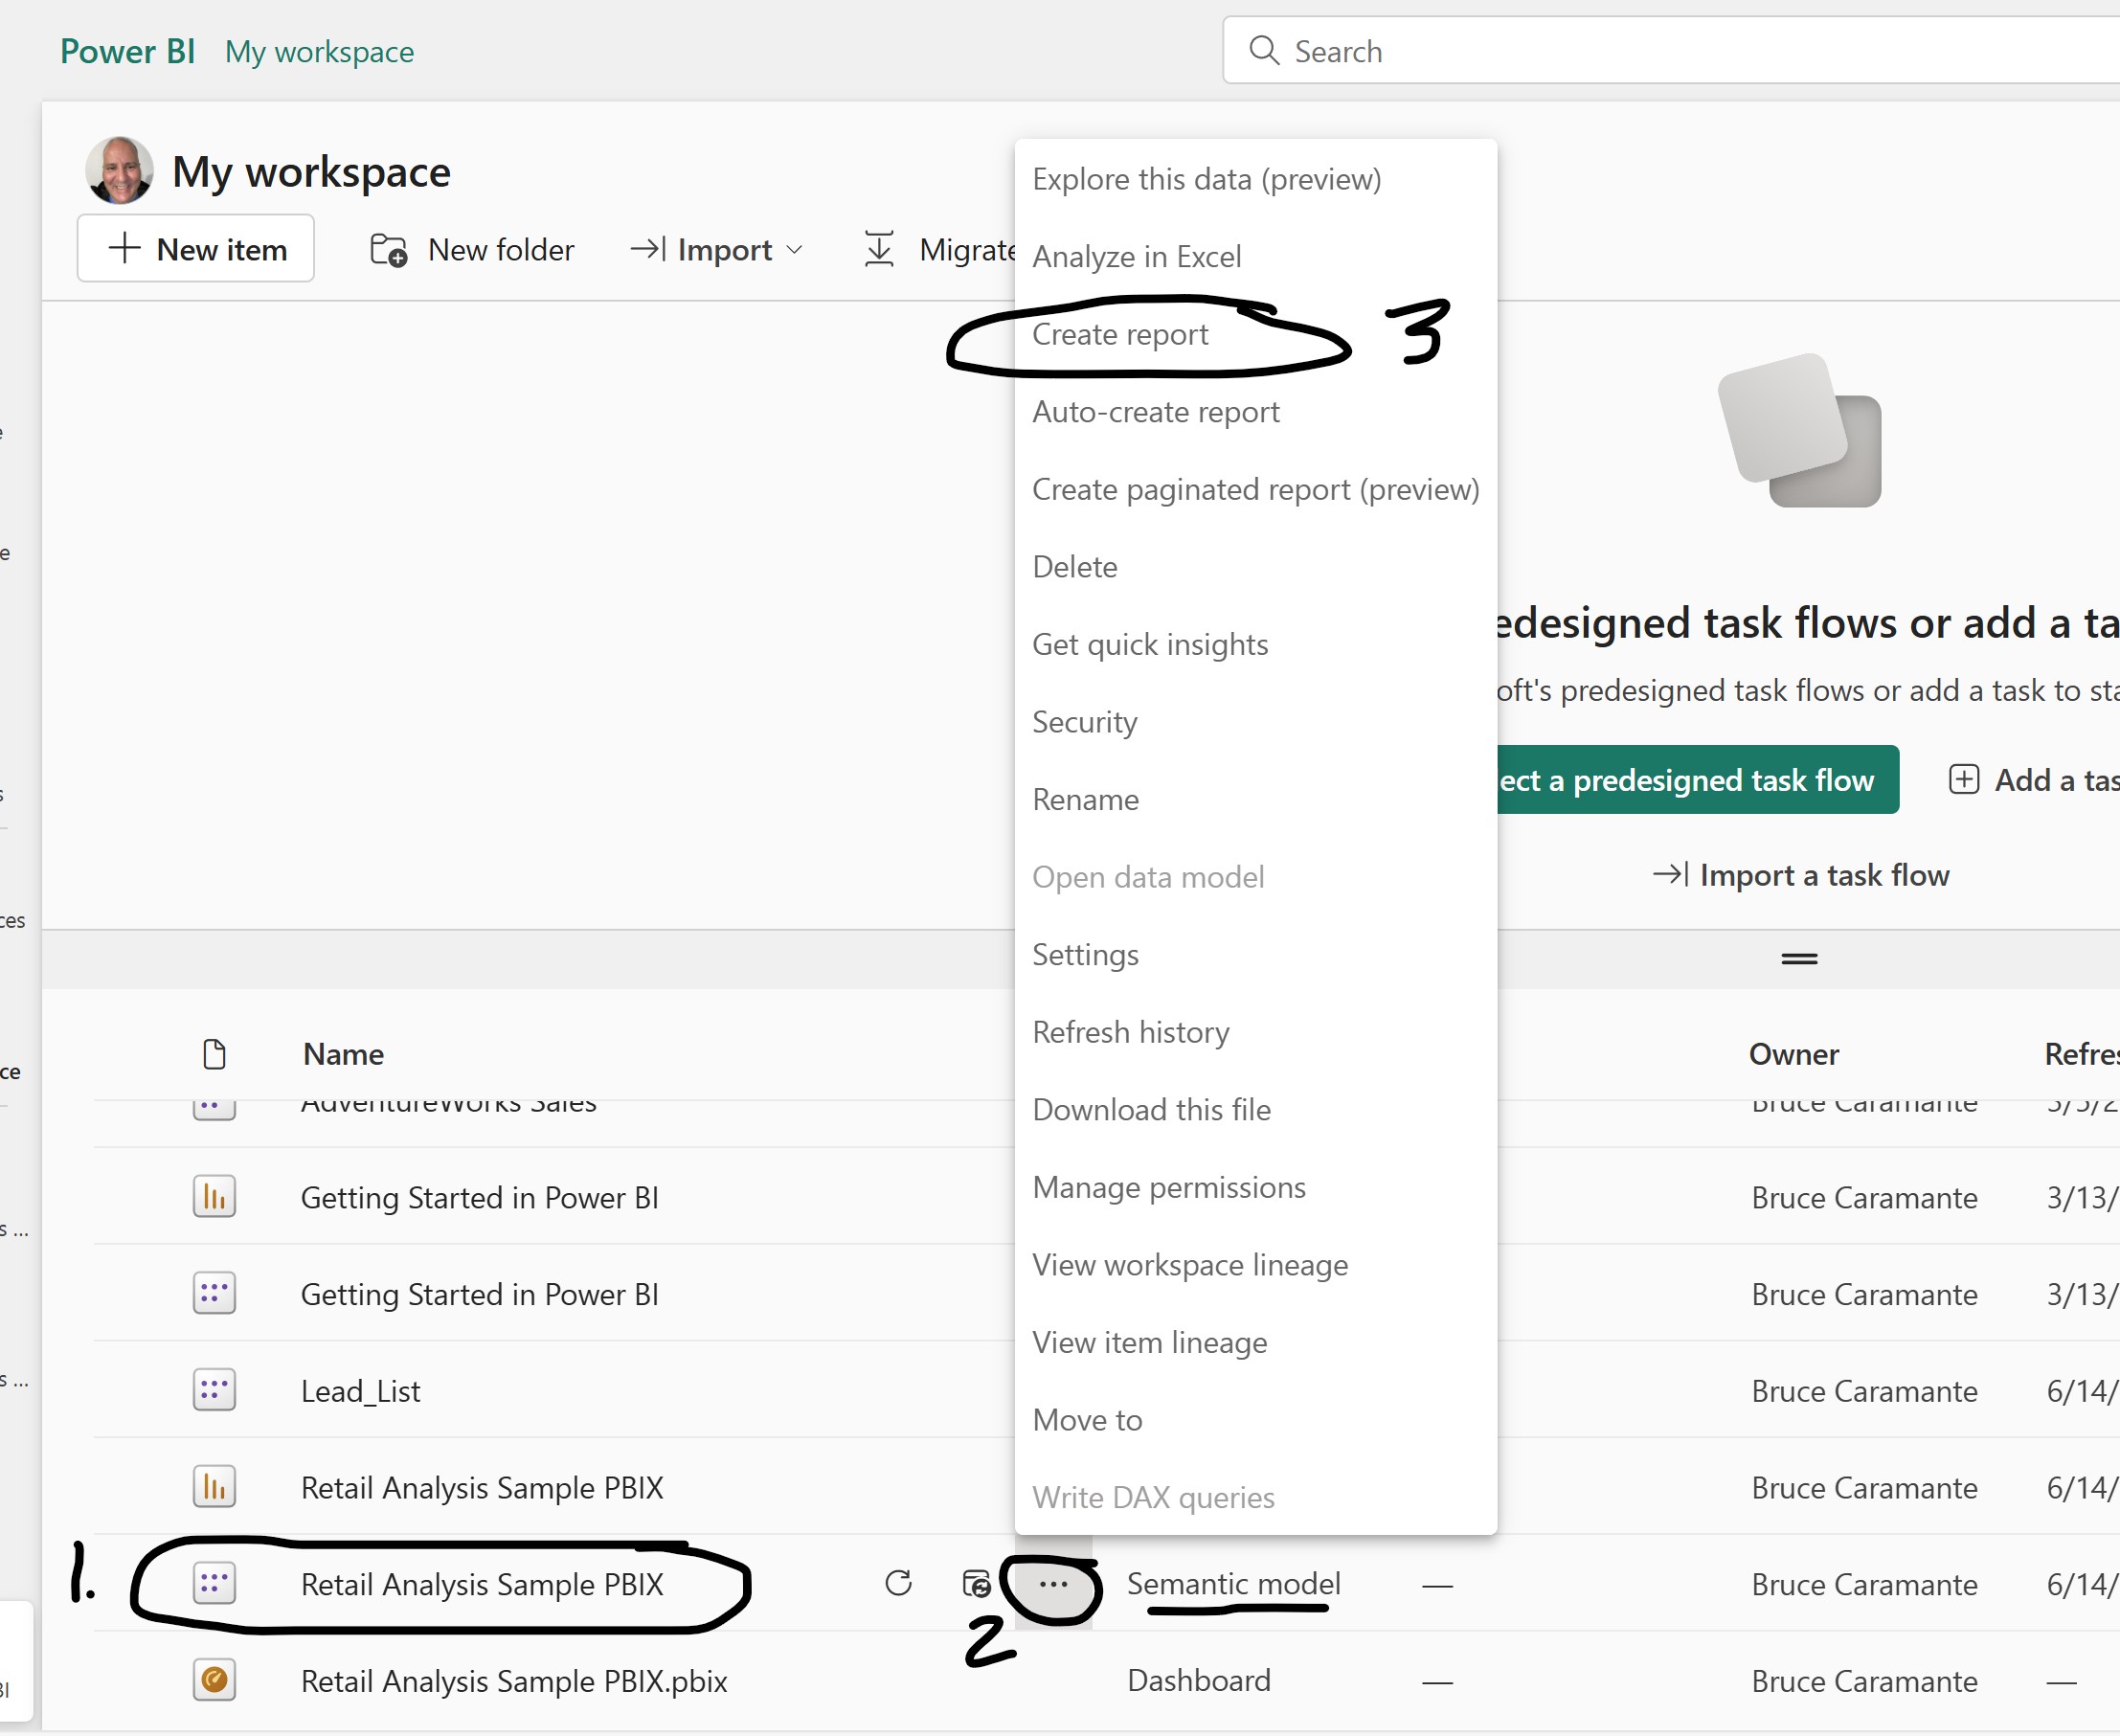Screen dimensions: 2120x1736
Task: Choose Download this file
Action: [x=1152, y=1110]
